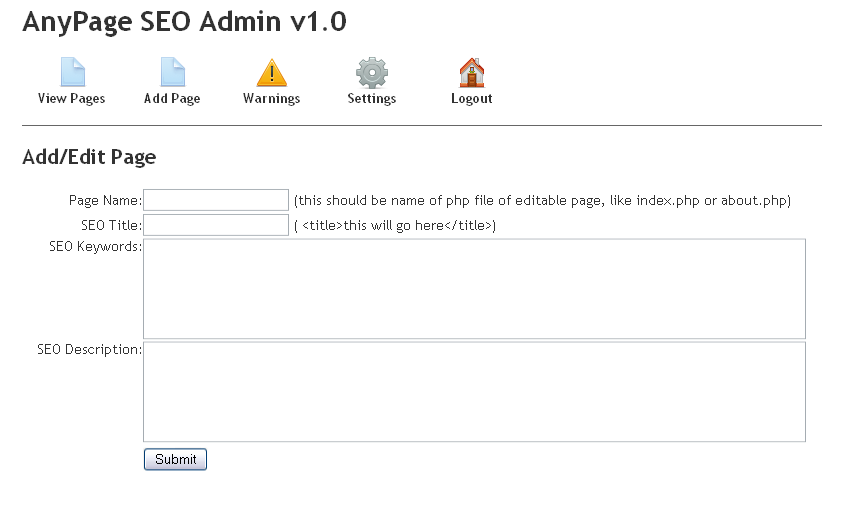Select the View Pages text link

click(72, 99)
